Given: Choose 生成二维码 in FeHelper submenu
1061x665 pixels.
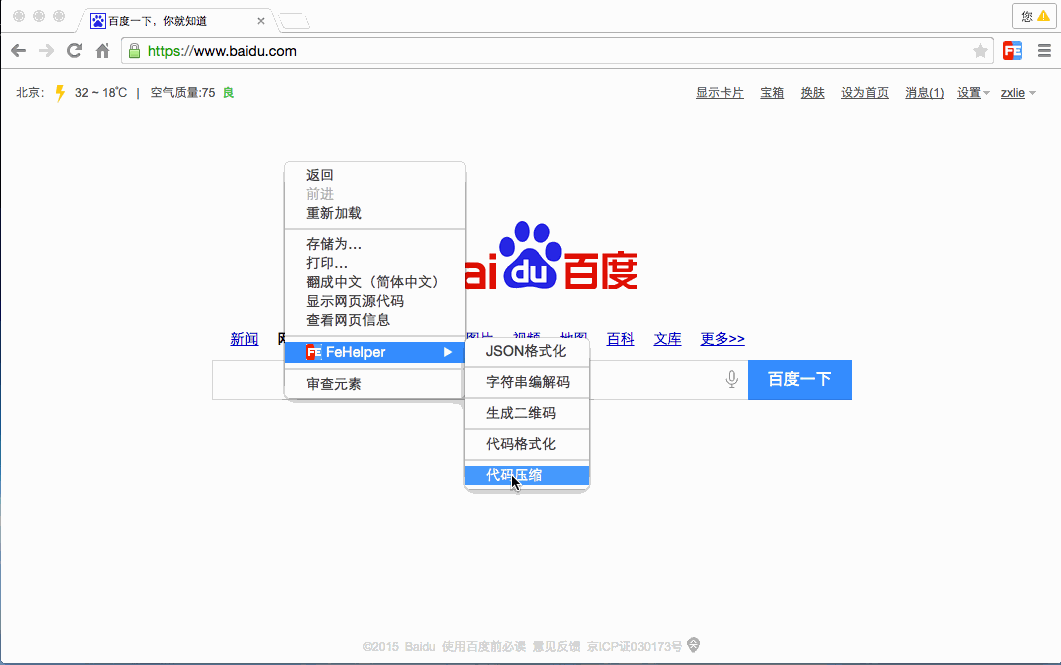Looking at the screenshot, I should [x=526, y=413].
